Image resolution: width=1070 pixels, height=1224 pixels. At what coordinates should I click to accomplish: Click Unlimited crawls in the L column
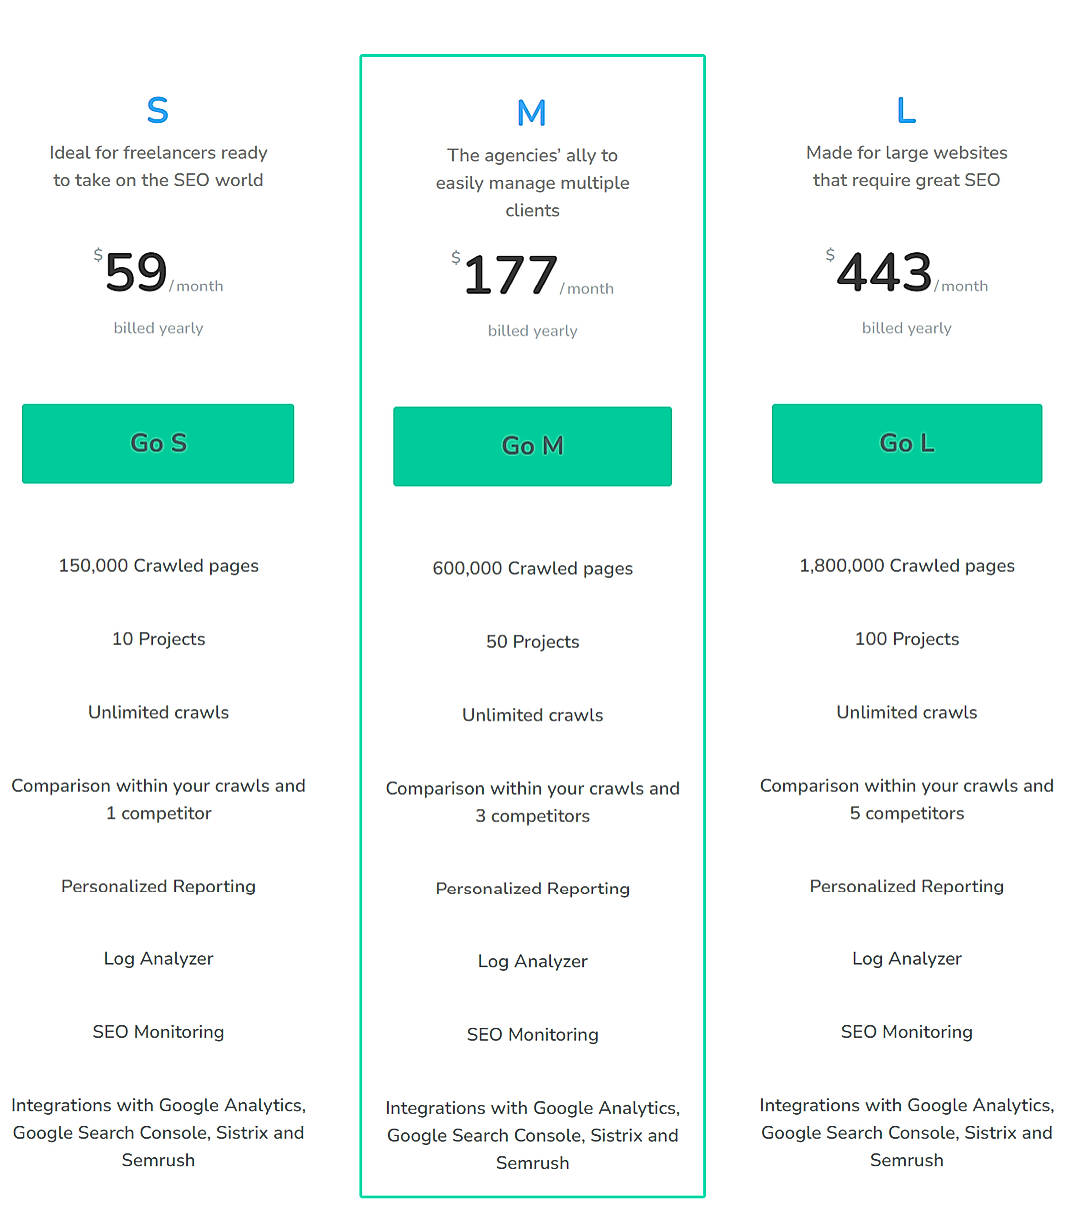(906, 712)
